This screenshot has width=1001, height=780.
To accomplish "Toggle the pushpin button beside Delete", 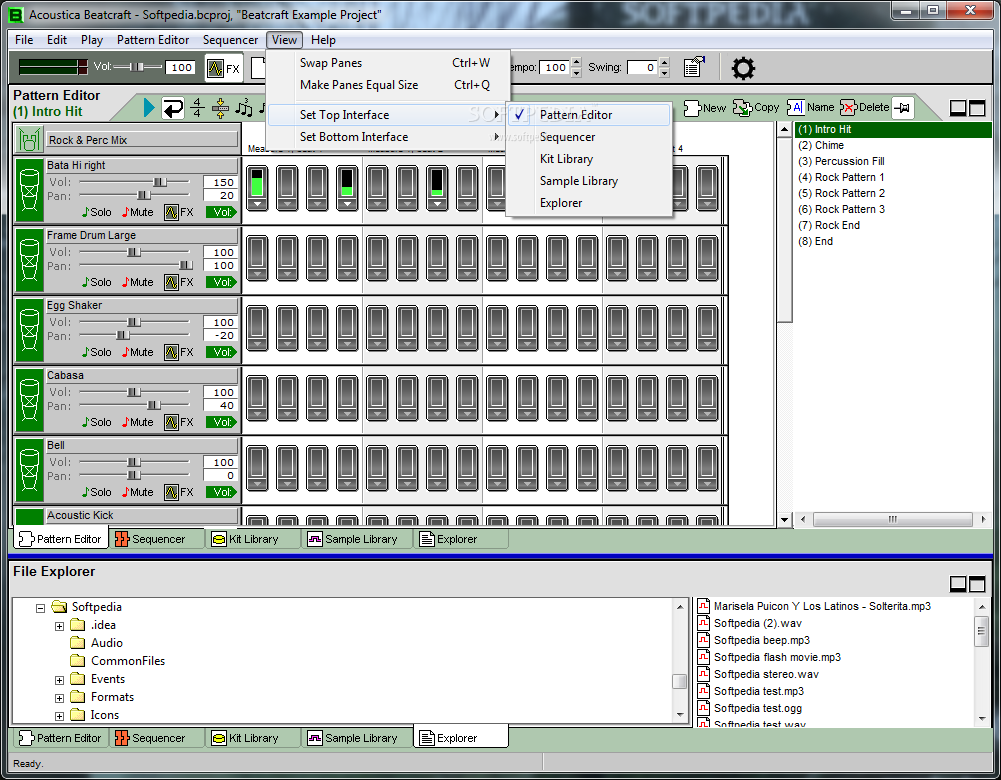I will click(903, 108).
